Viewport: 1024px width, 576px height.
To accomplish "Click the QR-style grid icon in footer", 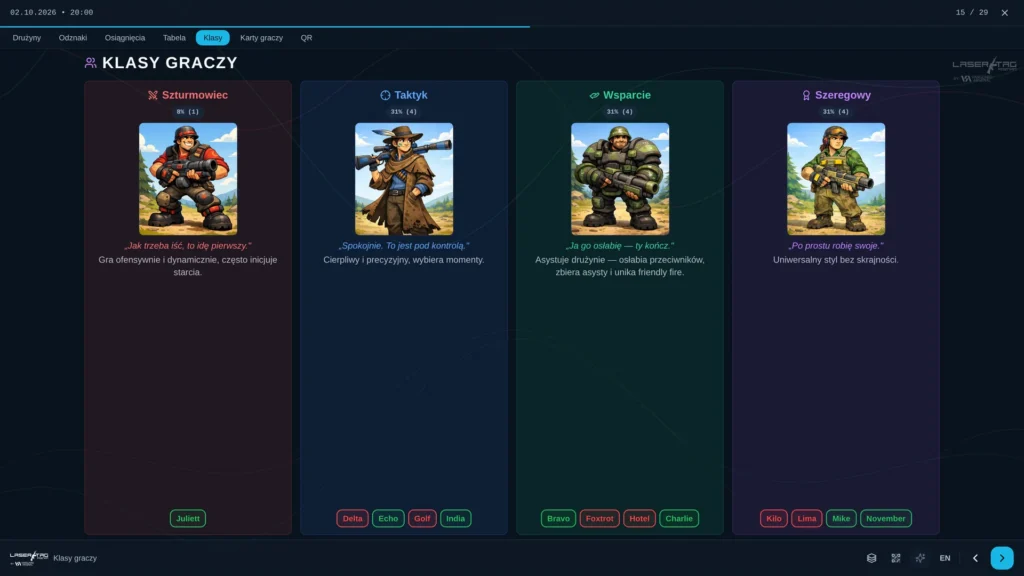I will coord(896,558).
